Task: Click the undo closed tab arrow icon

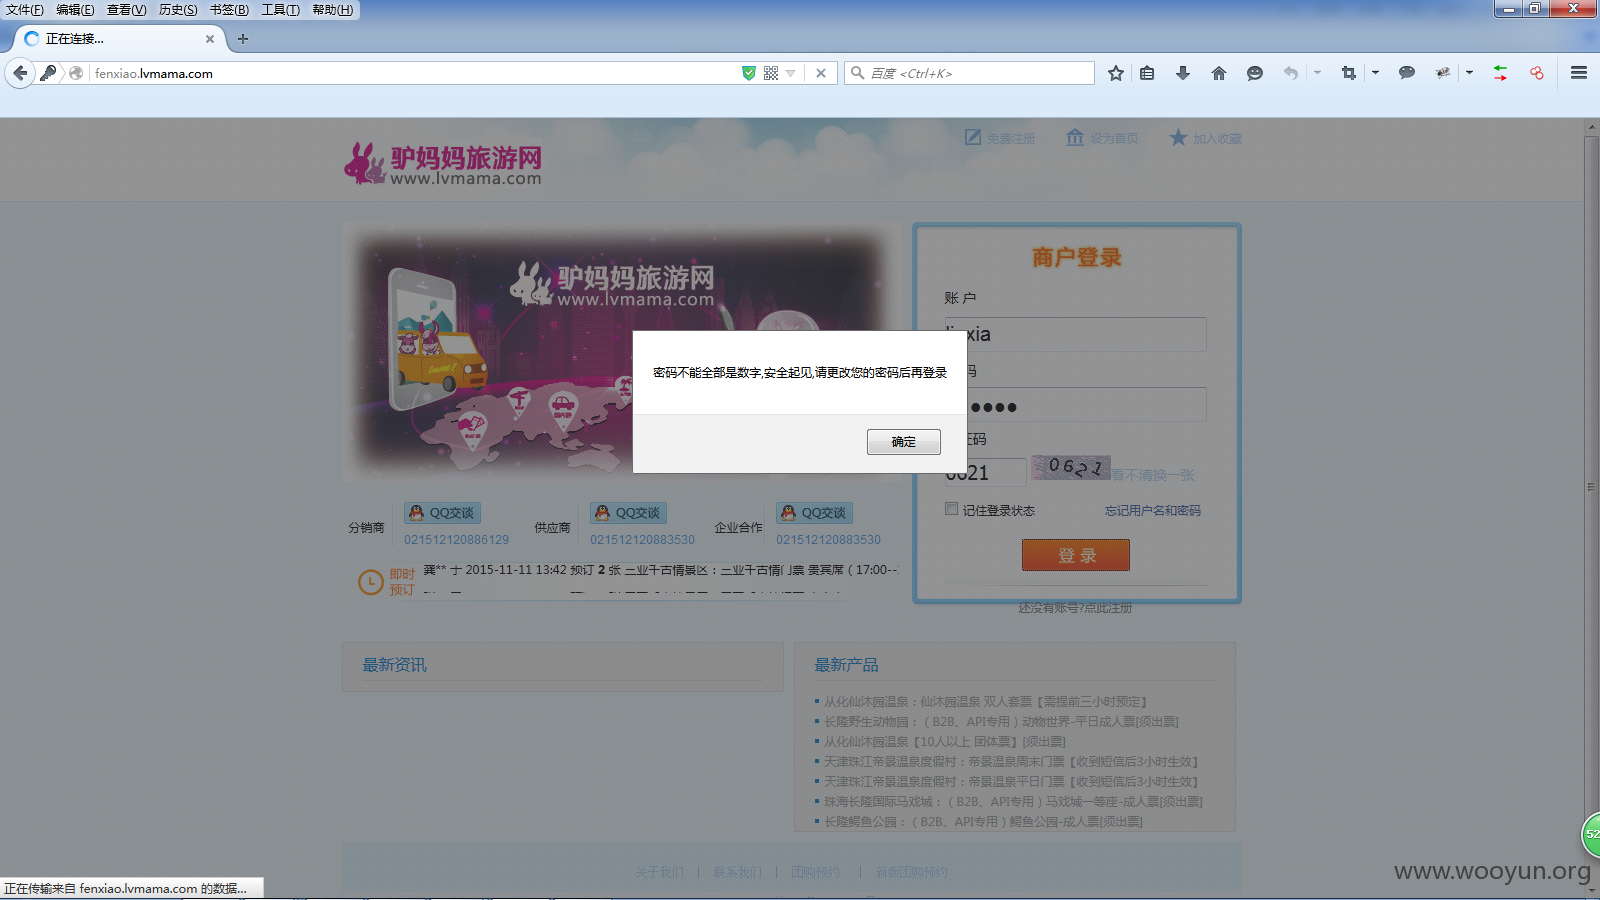Action: click(x=1291, y=73)
